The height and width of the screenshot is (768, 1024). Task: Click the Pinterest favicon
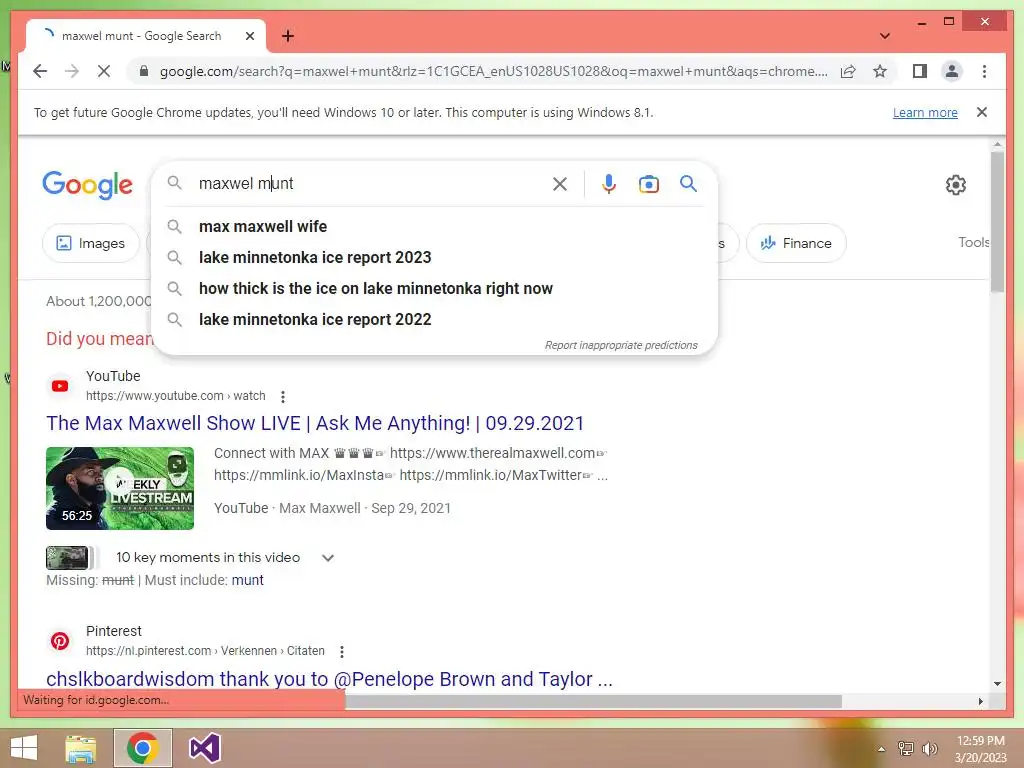coord(59,641)
